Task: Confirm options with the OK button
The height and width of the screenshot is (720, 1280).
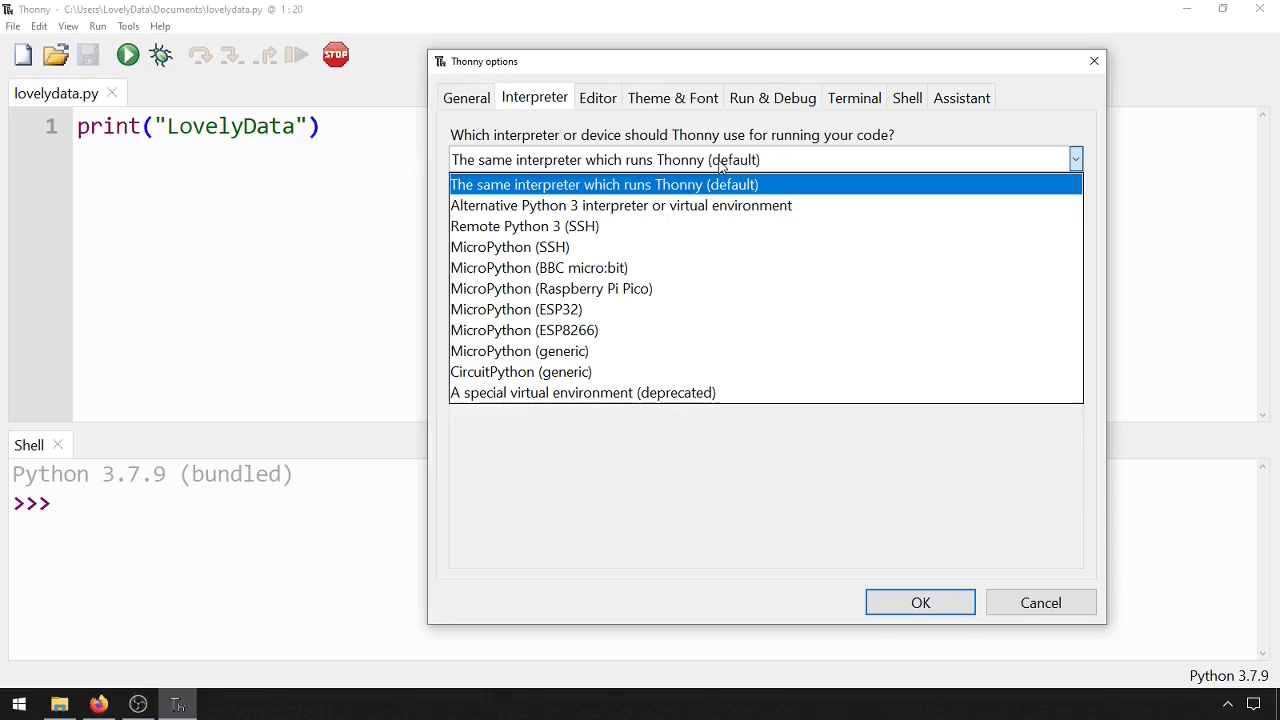Action: coord(920,603)
